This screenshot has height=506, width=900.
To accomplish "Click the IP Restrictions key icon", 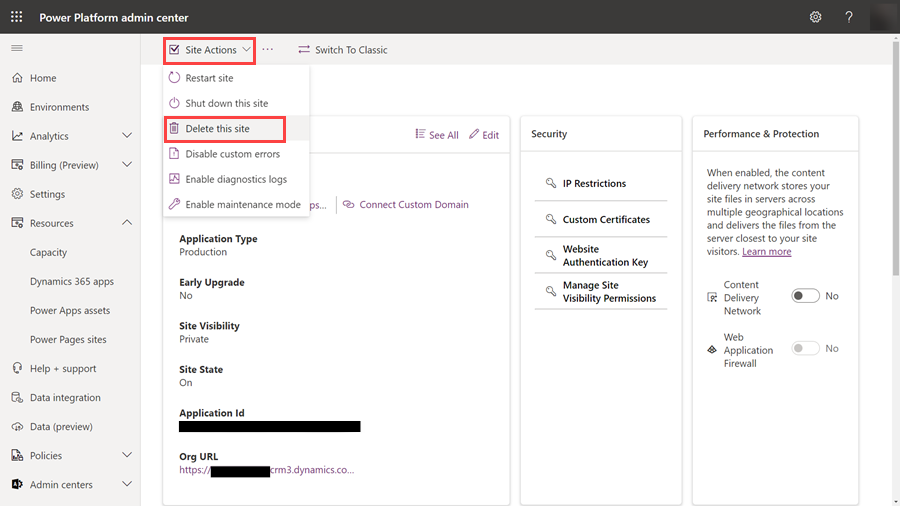I will 551,183.
